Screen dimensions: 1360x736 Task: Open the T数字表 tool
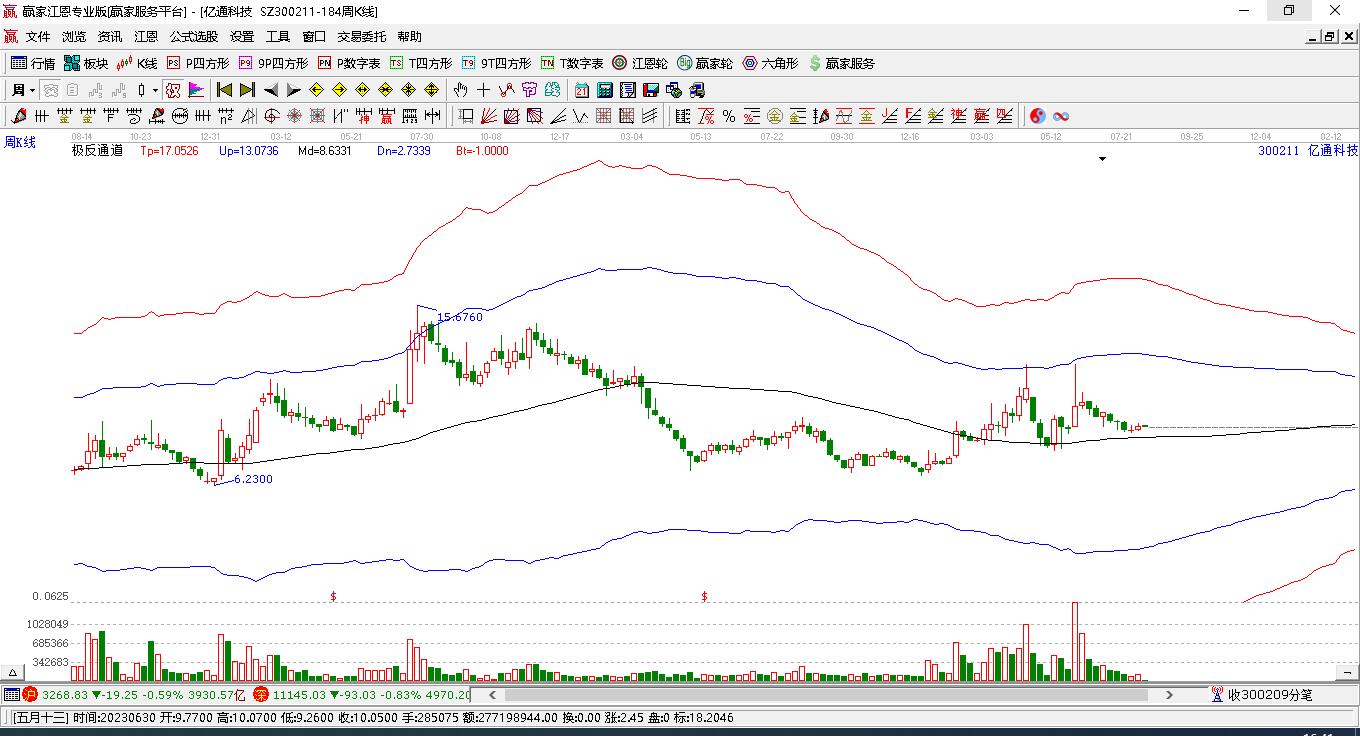click(572, 63)
